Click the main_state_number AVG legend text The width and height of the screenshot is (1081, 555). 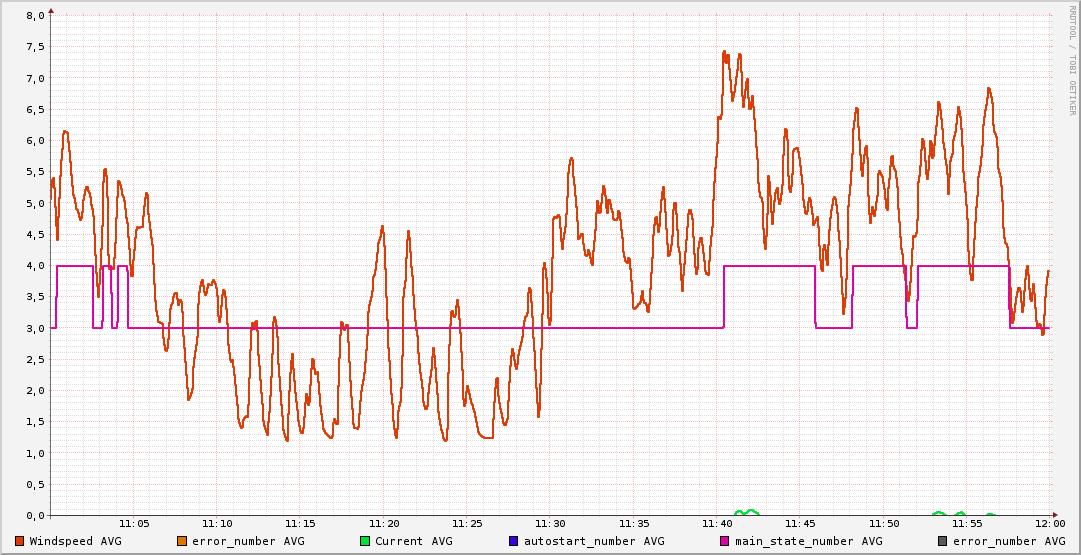click(x=808, y=541)
